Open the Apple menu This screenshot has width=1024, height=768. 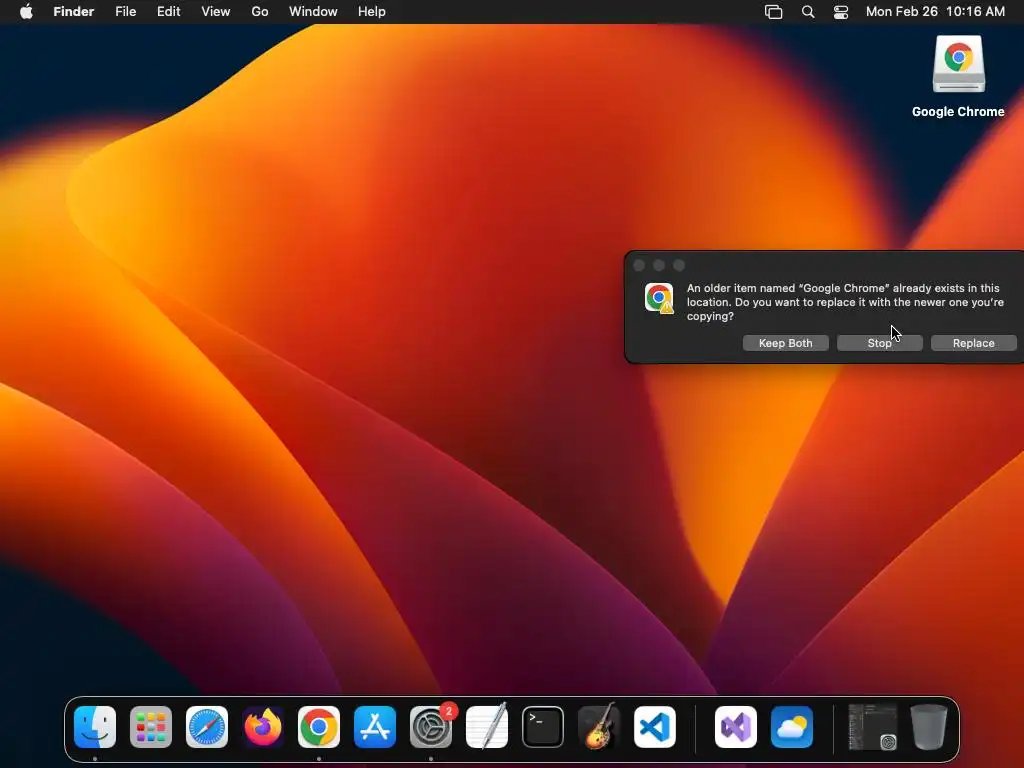pyautogui.click(x=26, y=12)
